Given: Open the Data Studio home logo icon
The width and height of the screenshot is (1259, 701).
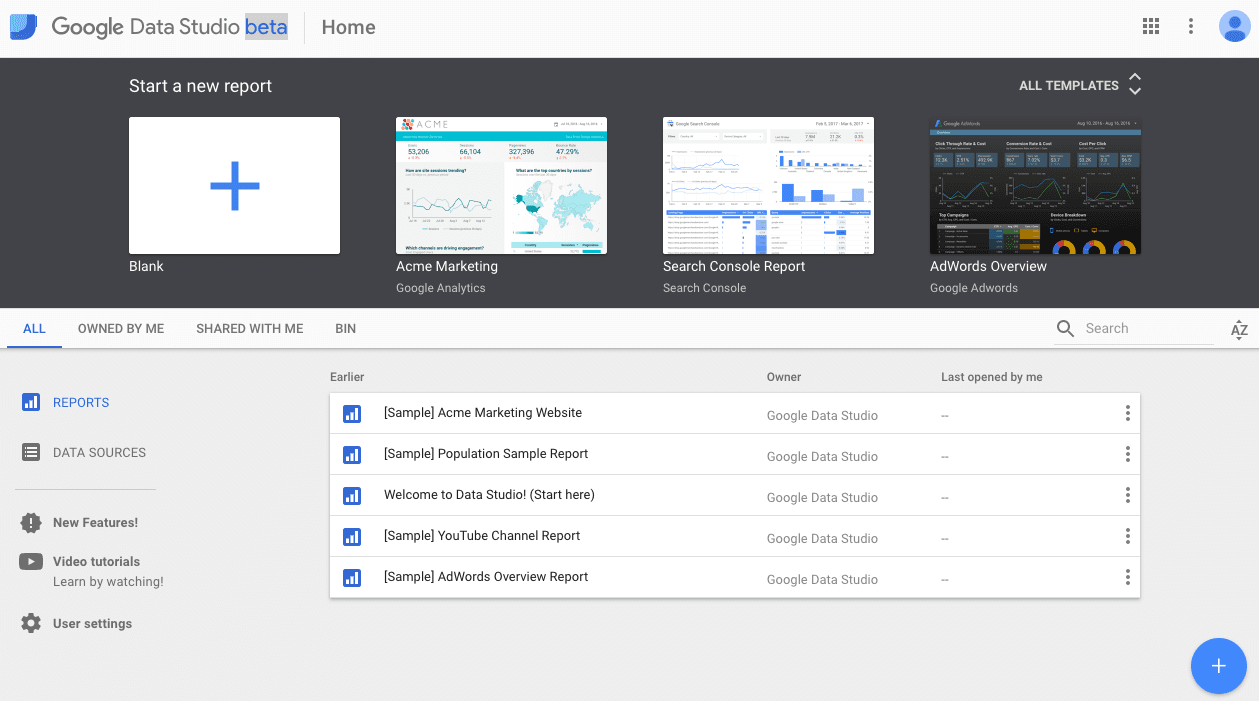Looking at the screenshot, I should pos(22,26).
